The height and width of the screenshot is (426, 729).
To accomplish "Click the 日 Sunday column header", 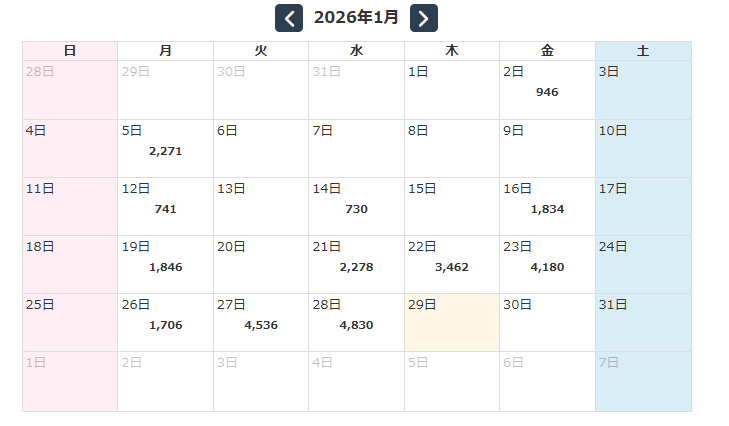I will [70, 51].
